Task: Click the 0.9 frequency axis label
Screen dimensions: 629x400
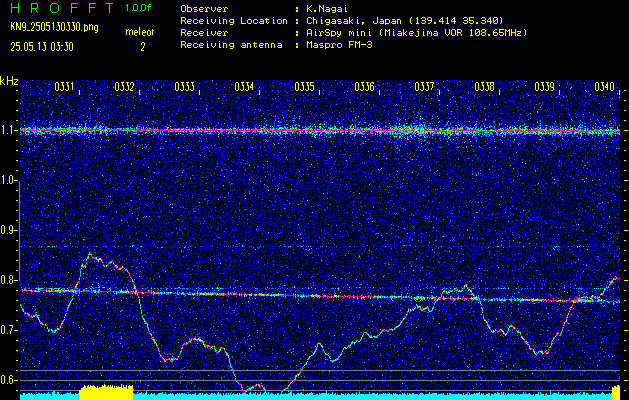Action: pos(6,230)
